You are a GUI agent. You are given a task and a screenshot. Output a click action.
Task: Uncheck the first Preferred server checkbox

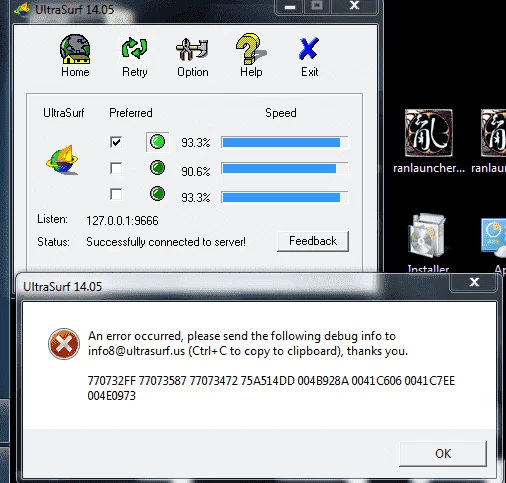click(116, 142)
